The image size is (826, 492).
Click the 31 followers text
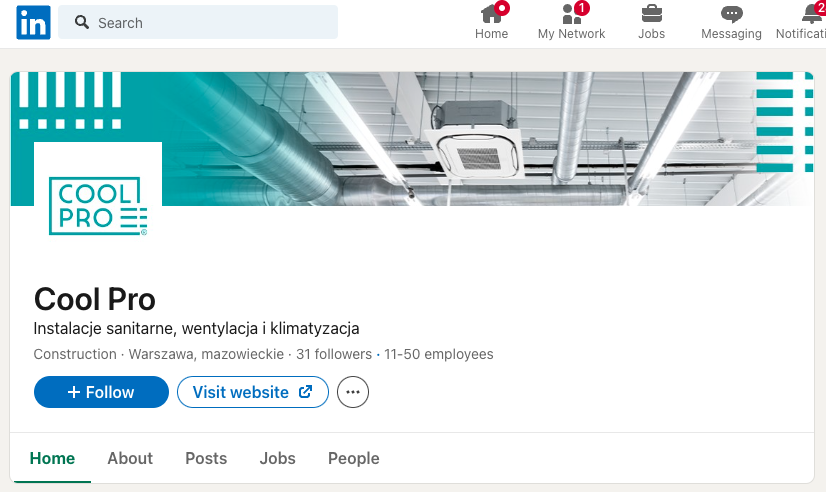click(x=334, y=354)
